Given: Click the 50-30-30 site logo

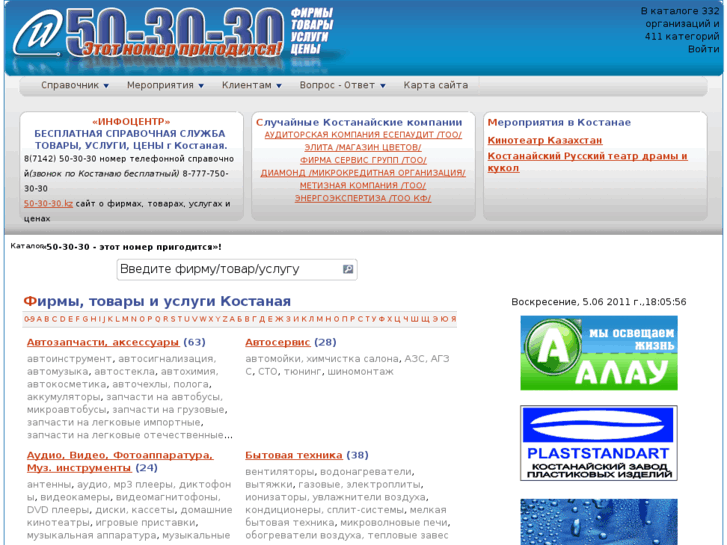Looking at the screenshot, I should [148, 35].
